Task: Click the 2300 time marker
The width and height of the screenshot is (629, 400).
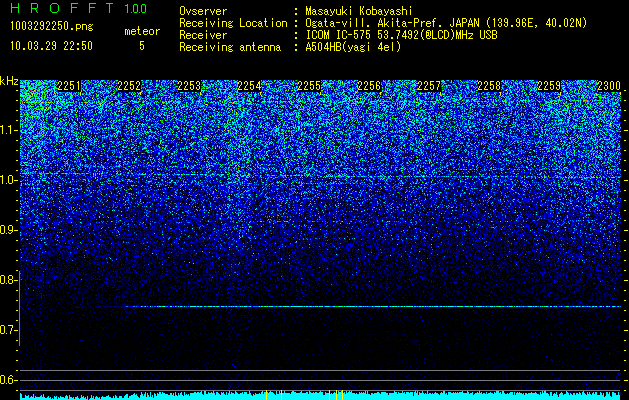Action: (609, 86)
